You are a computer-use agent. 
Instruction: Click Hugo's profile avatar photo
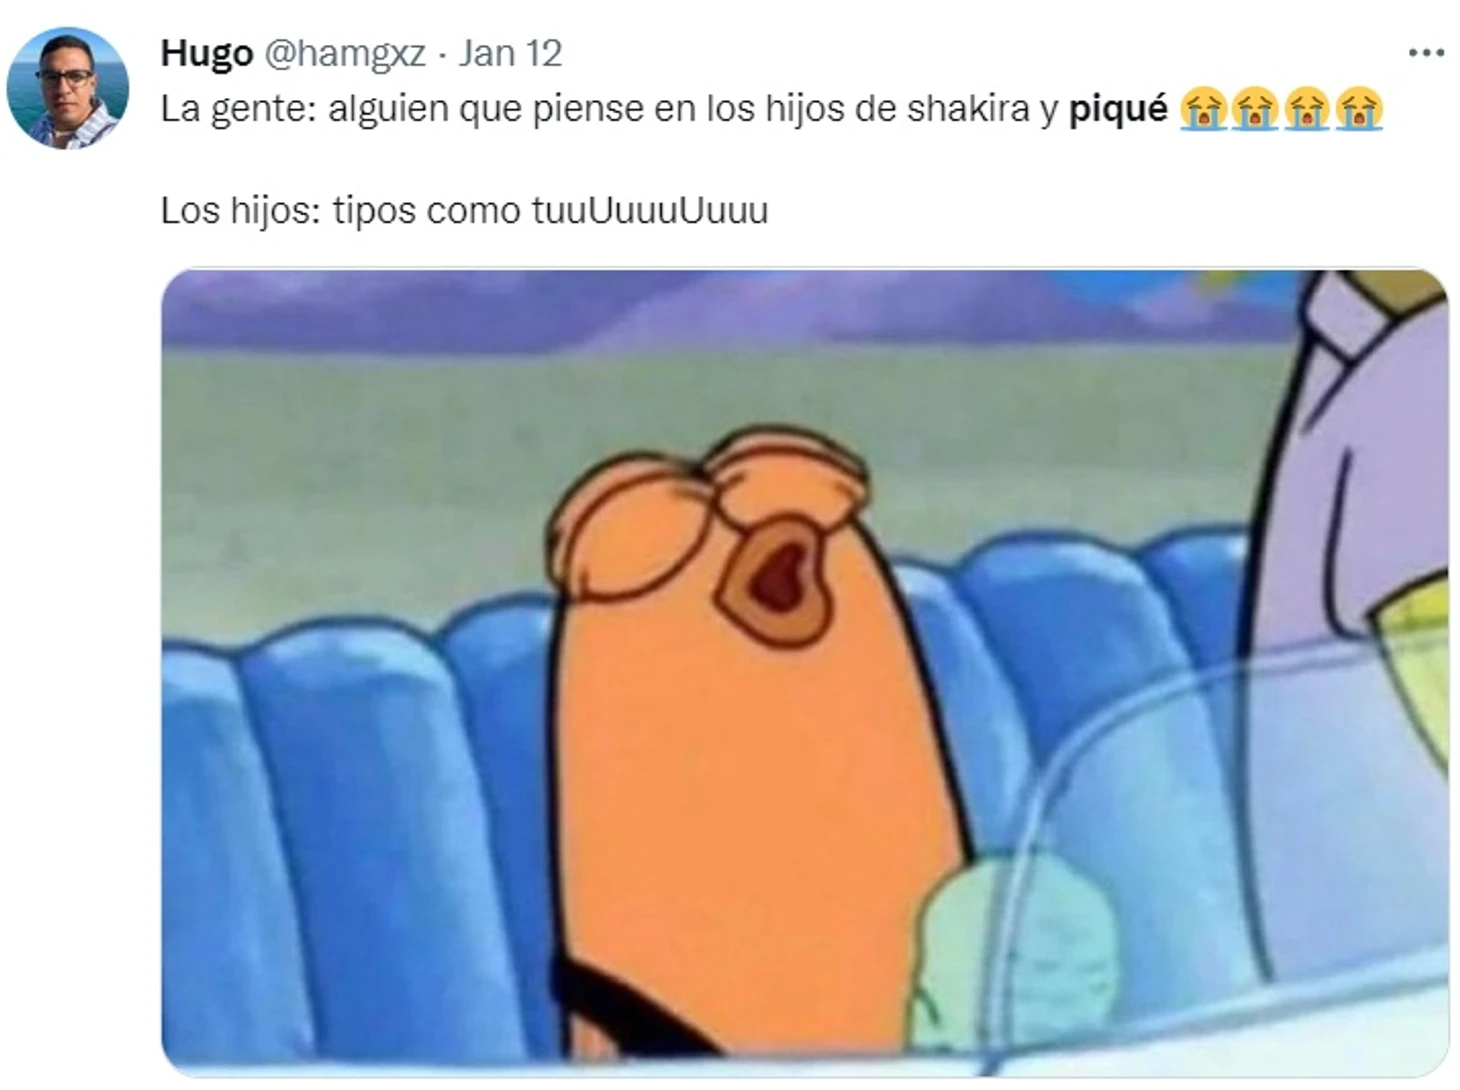(x=67, y=88)
